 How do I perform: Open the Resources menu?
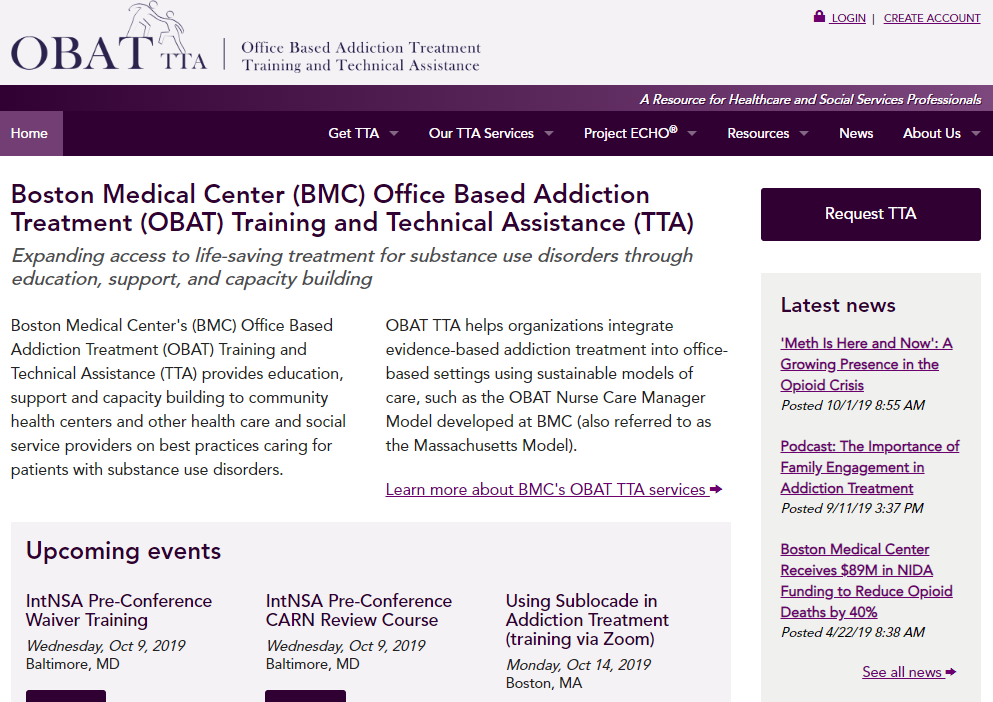[758, 134]
